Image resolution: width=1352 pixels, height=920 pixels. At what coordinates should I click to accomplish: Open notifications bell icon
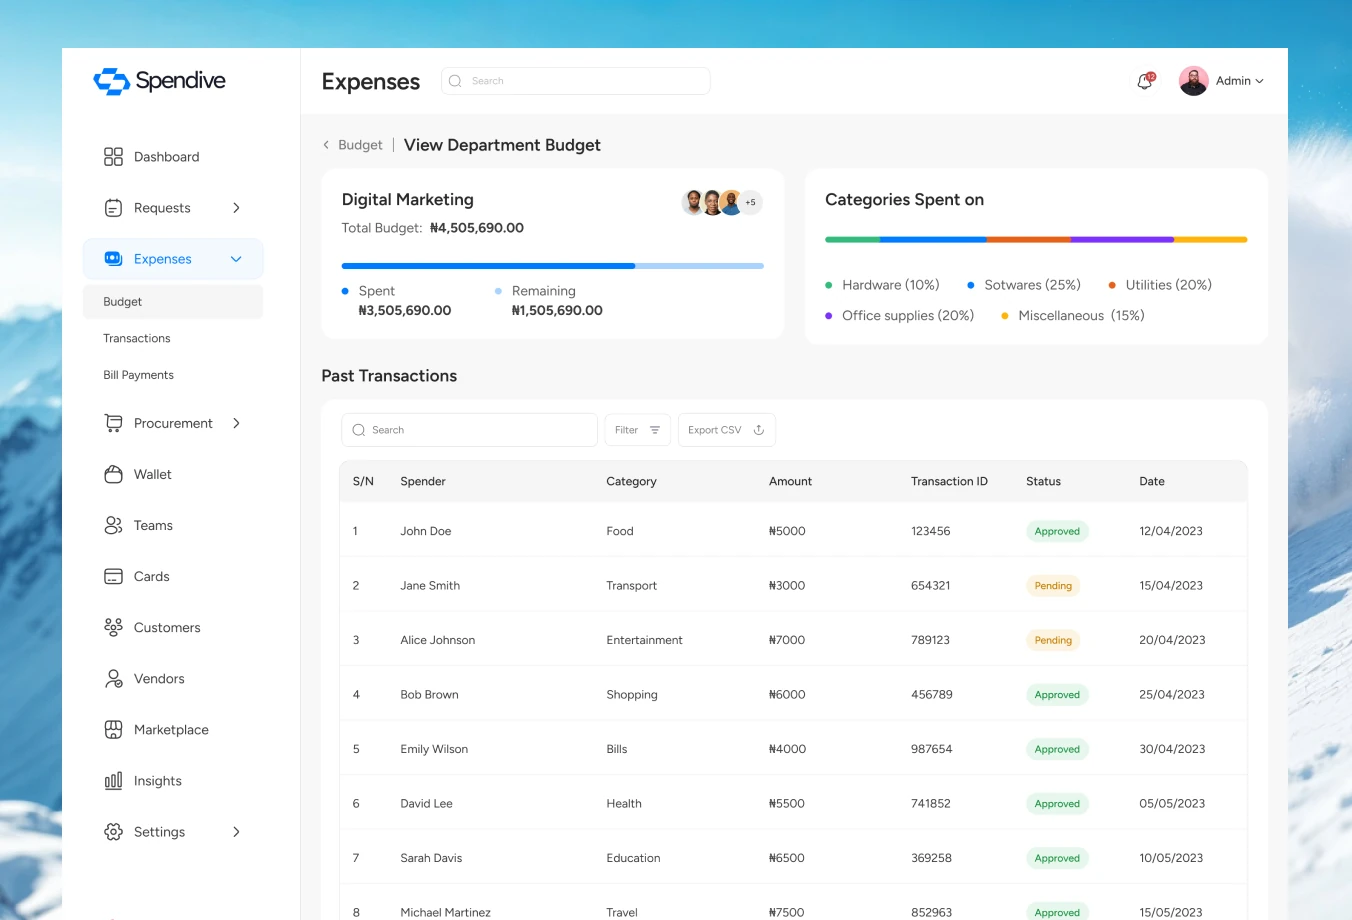(x=1145, y=81)
